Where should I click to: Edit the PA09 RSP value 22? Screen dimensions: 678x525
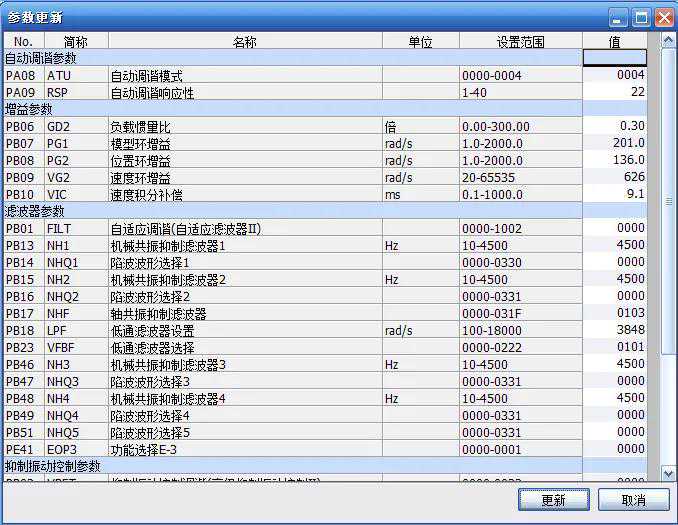pyautogui.click(x=615, y=93)
